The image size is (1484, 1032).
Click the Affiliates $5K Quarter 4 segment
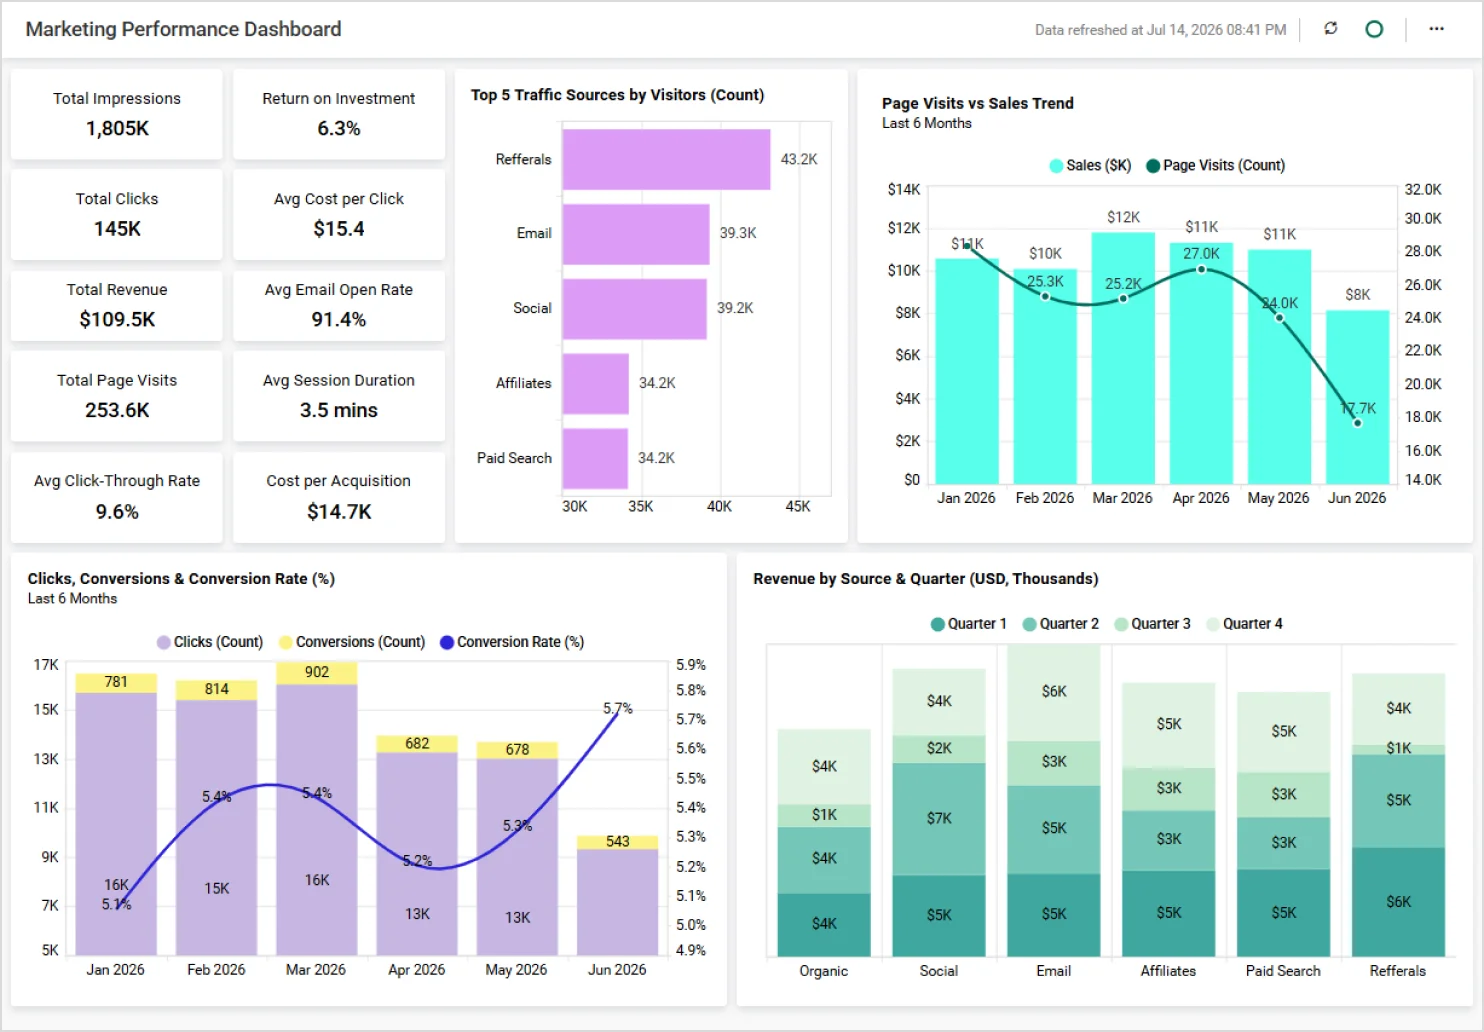[1169, 724]
